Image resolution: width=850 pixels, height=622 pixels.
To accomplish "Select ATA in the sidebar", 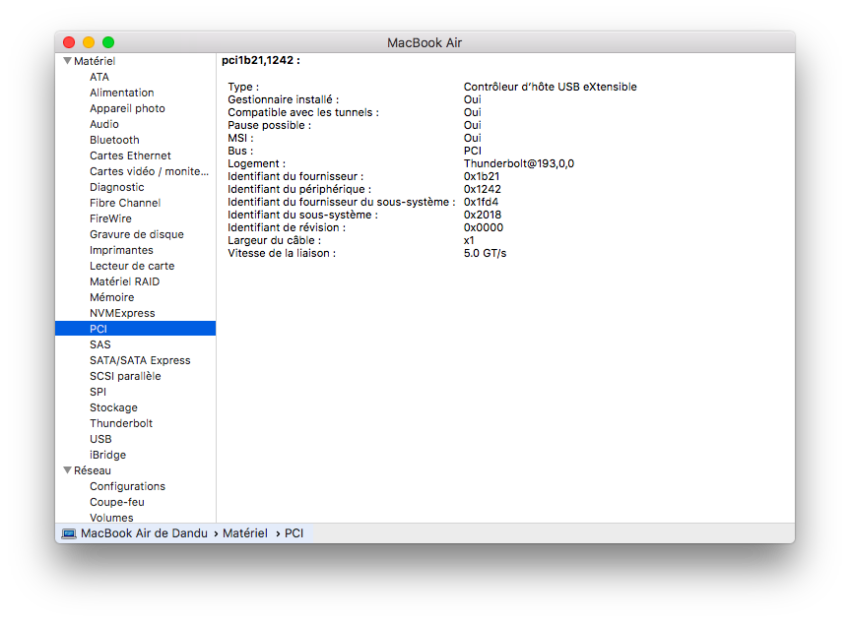I will (99, 77).
